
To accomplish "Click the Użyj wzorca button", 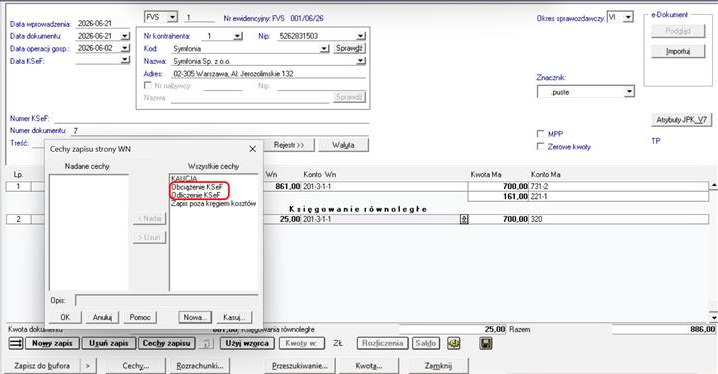I will tap(247, 343).
